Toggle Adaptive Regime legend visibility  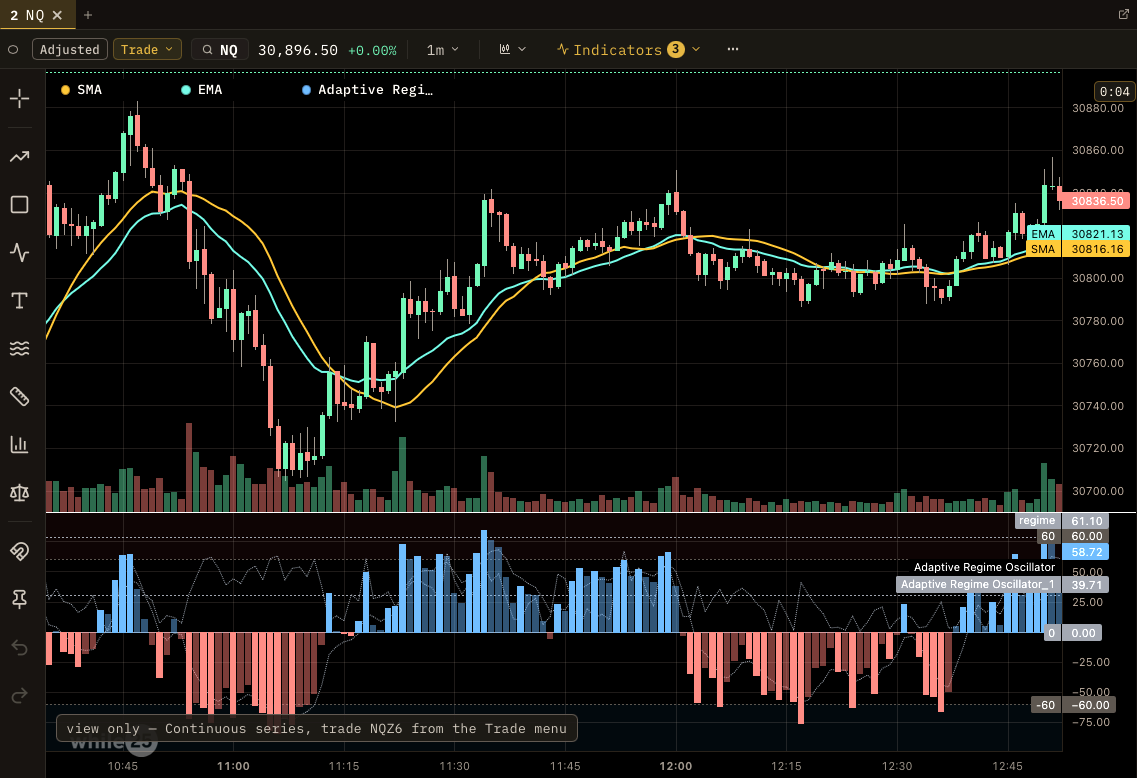[x=367, y=90]
